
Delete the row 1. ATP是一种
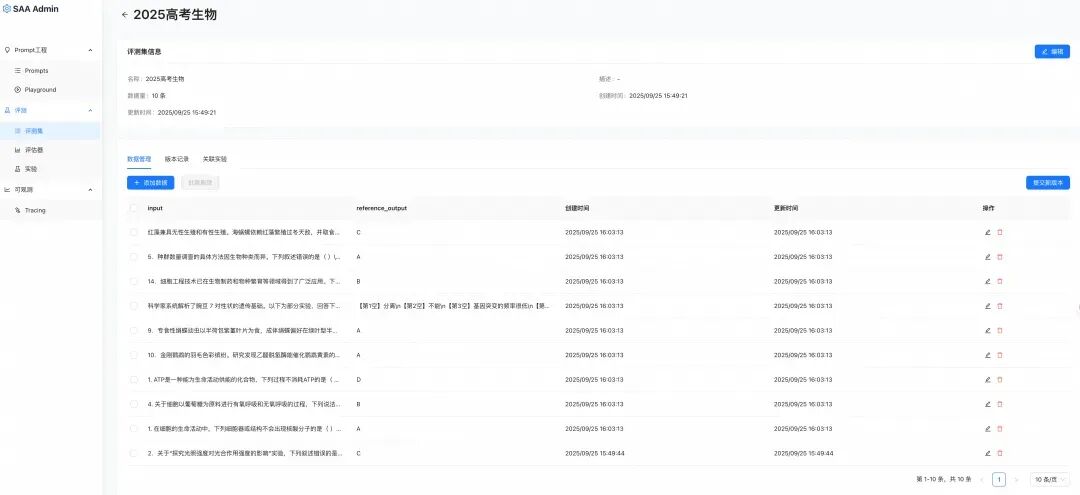(x=1000, y=379)
